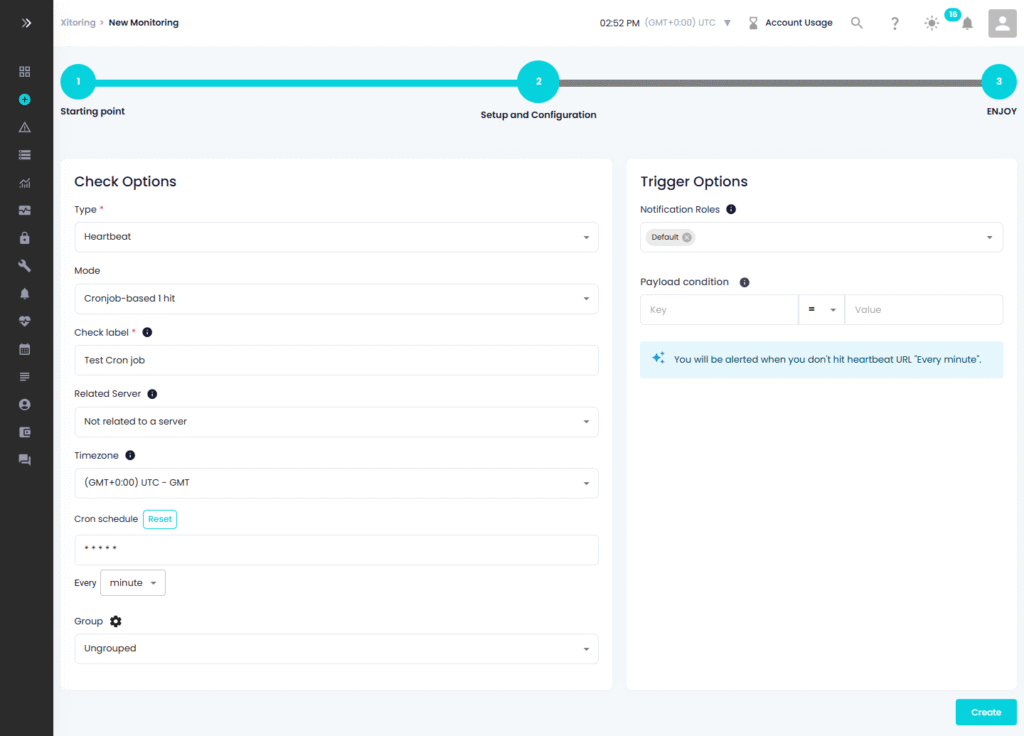Open the wrench tools icon in sidebar

coord(25,266)
